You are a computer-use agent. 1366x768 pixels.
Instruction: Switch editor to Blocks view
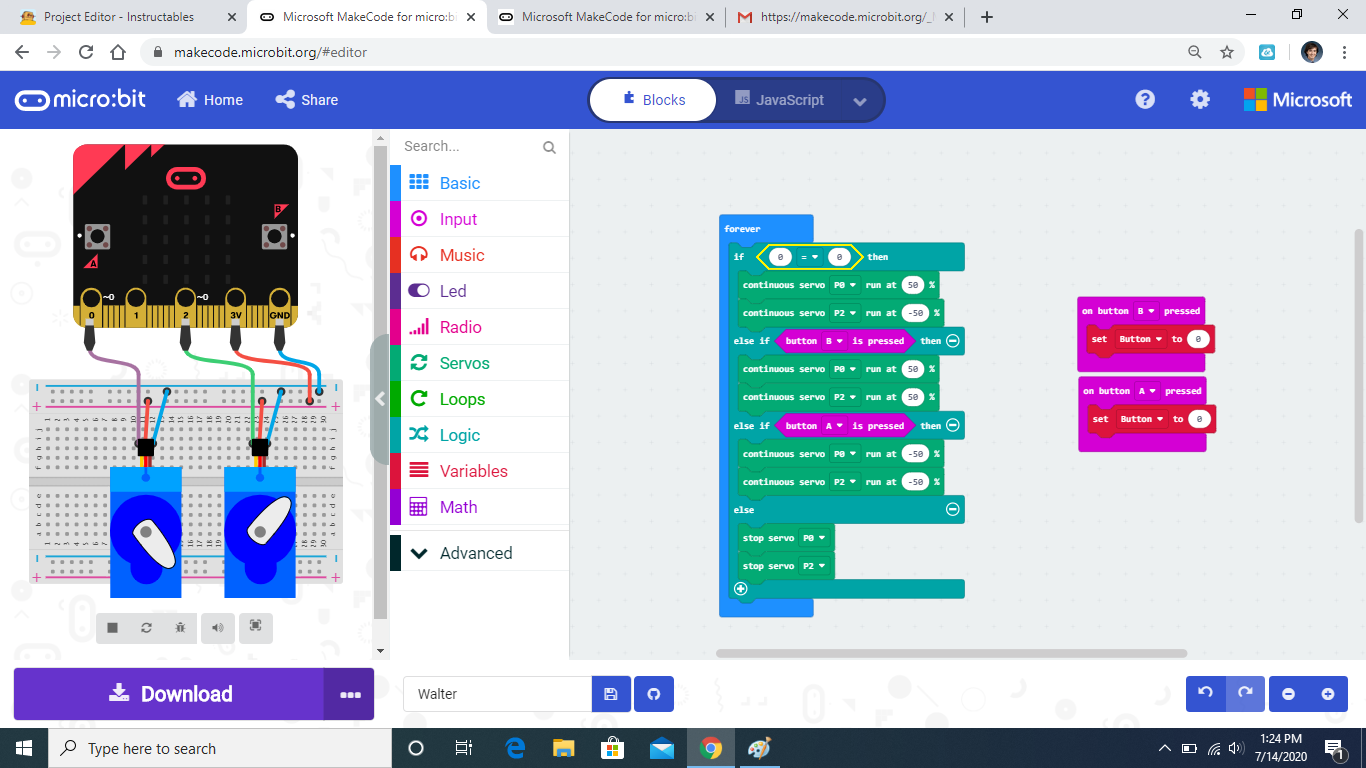(x=653, y=100)
